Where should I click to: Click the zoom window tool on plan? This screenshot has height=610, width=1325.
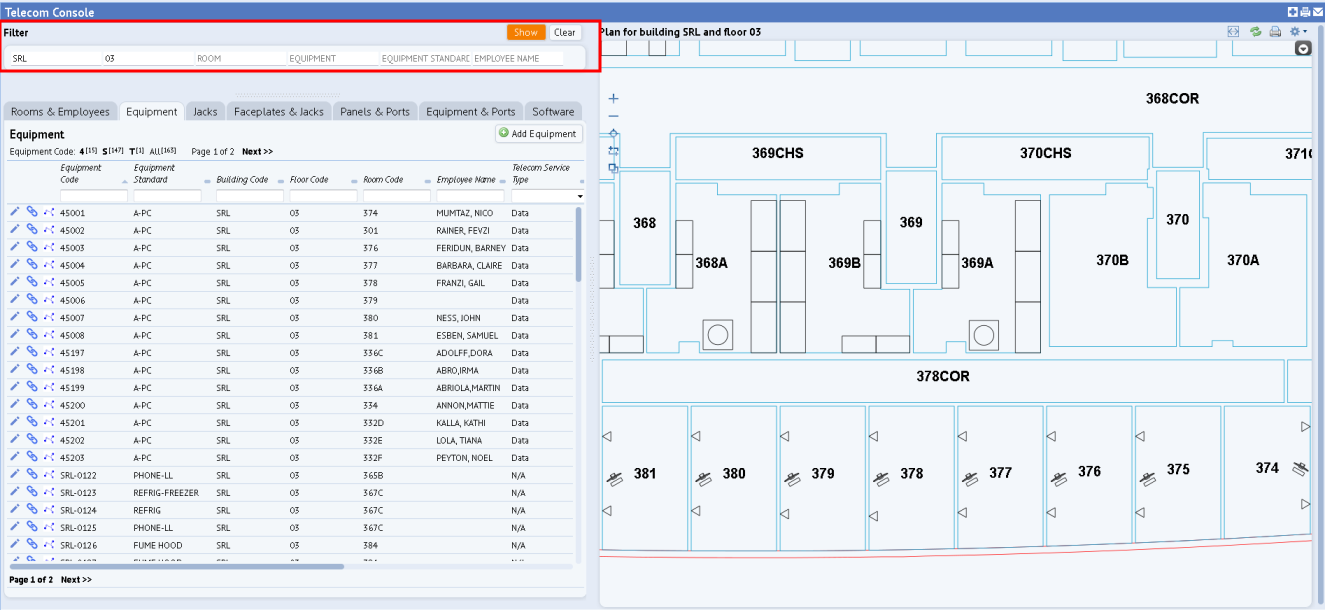click(x=614, y=150)
